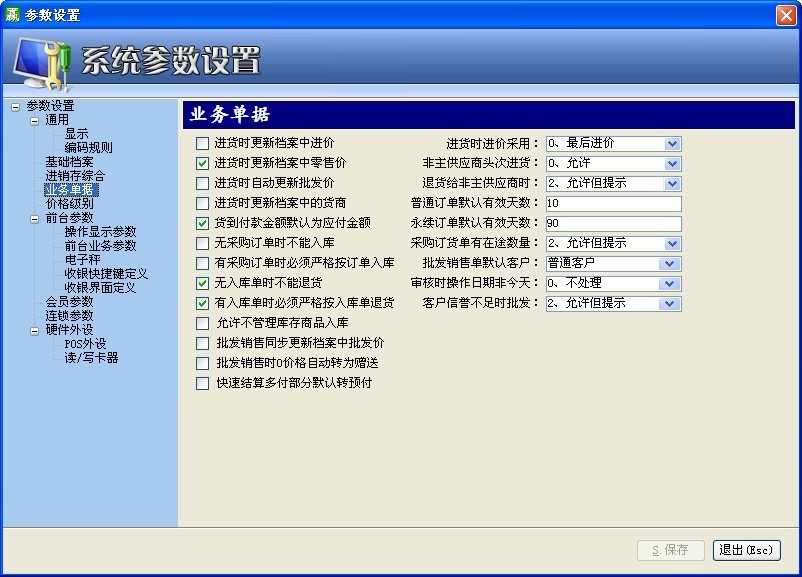Viewport: 802px width, 577px height.
Task: Click 永续订单默认有效天数 field showing 90
Action: point(613,224)
